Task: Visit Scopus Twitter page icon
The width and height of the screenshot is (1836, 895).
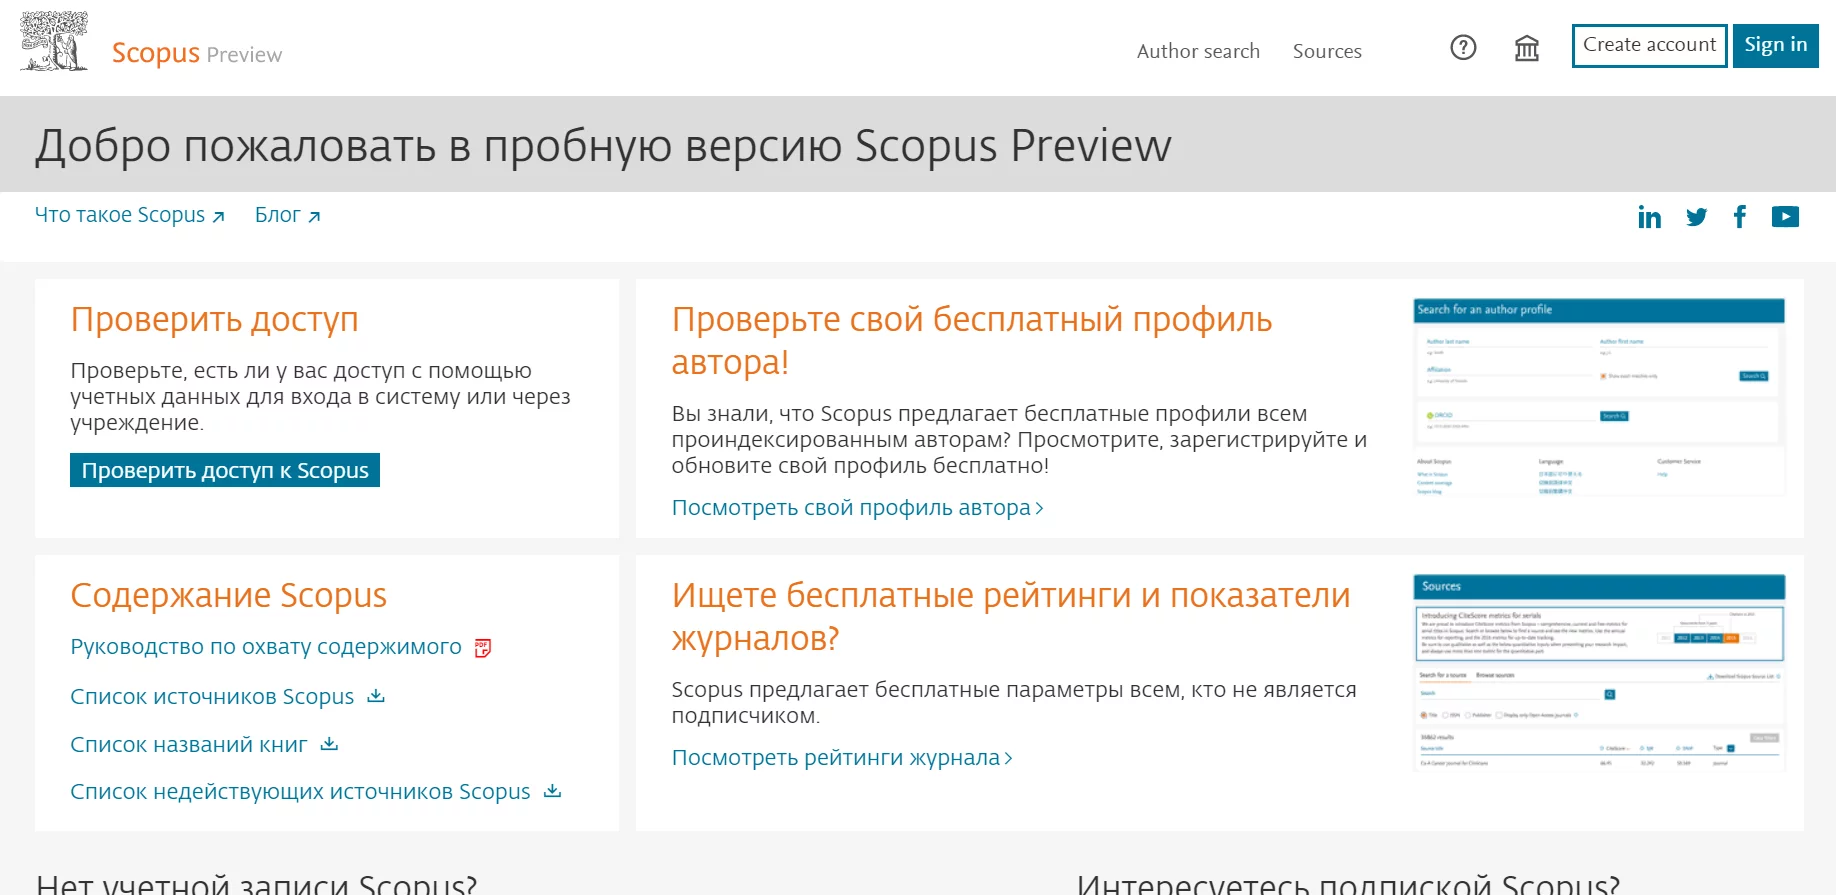Action: (1696, 217)
